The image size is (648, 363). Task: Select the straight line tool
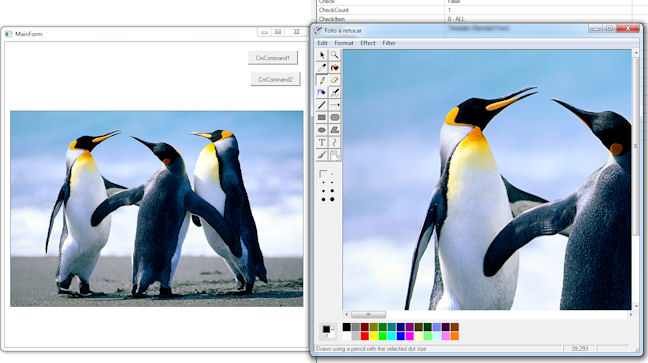tap(322, 105)
